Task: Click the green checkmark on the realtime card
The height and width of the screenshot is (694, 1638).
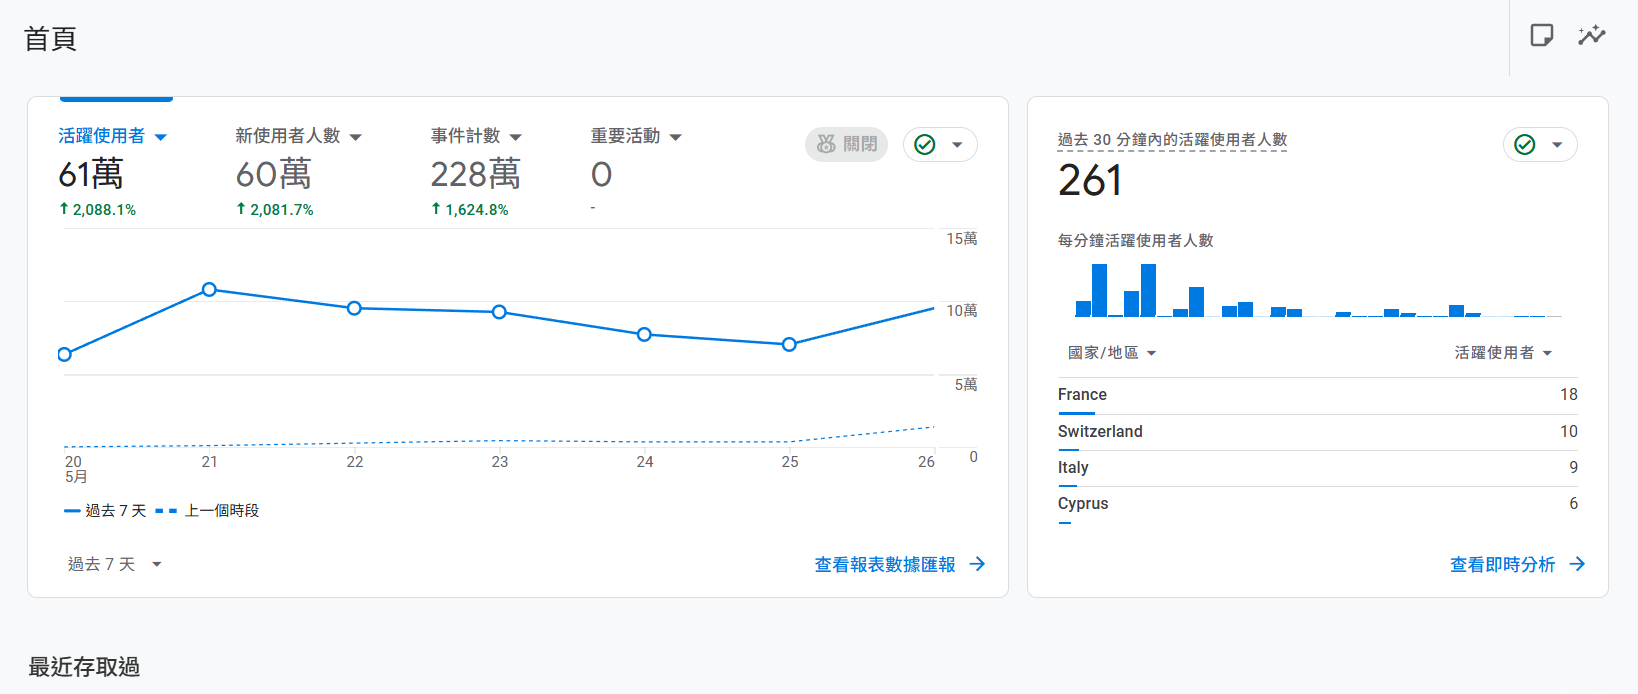Action: tap(1524, 145)
